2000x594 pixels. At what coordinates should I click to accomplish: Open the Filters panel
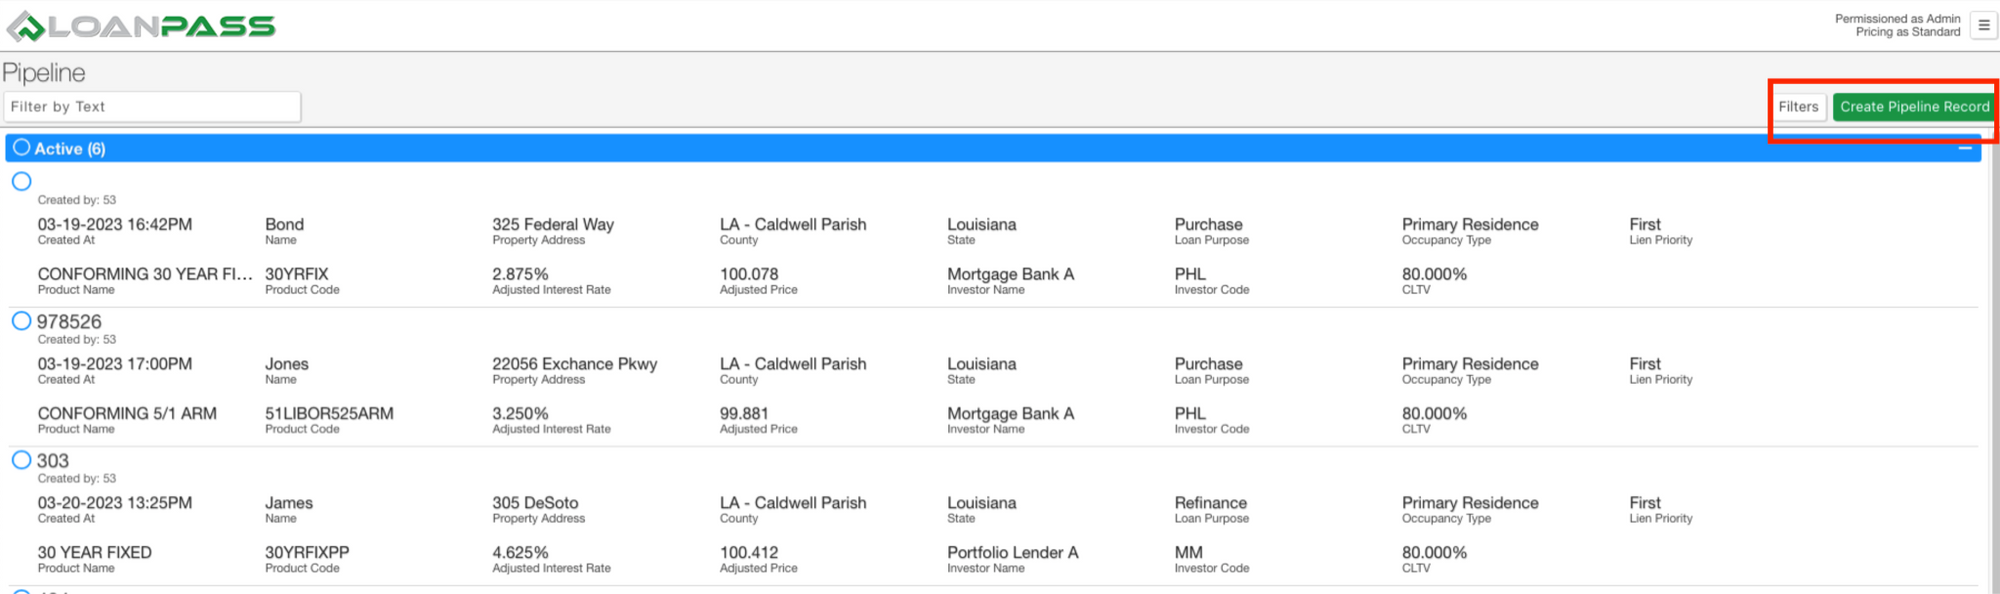(x=1798, y=107)
